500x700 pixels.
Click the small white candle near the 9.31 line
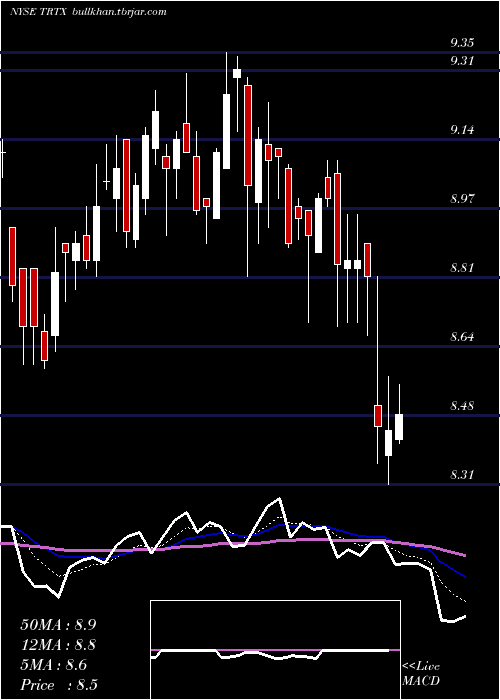point(237,74)
